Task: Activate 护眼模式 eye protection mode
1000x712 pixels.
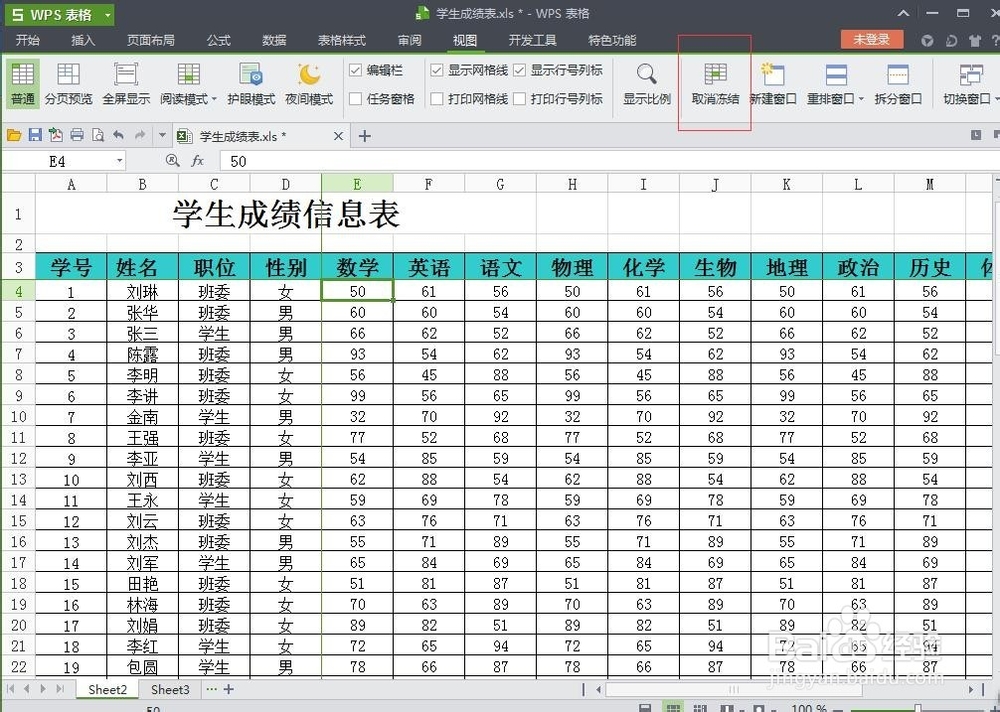Action: pos(251,84)
